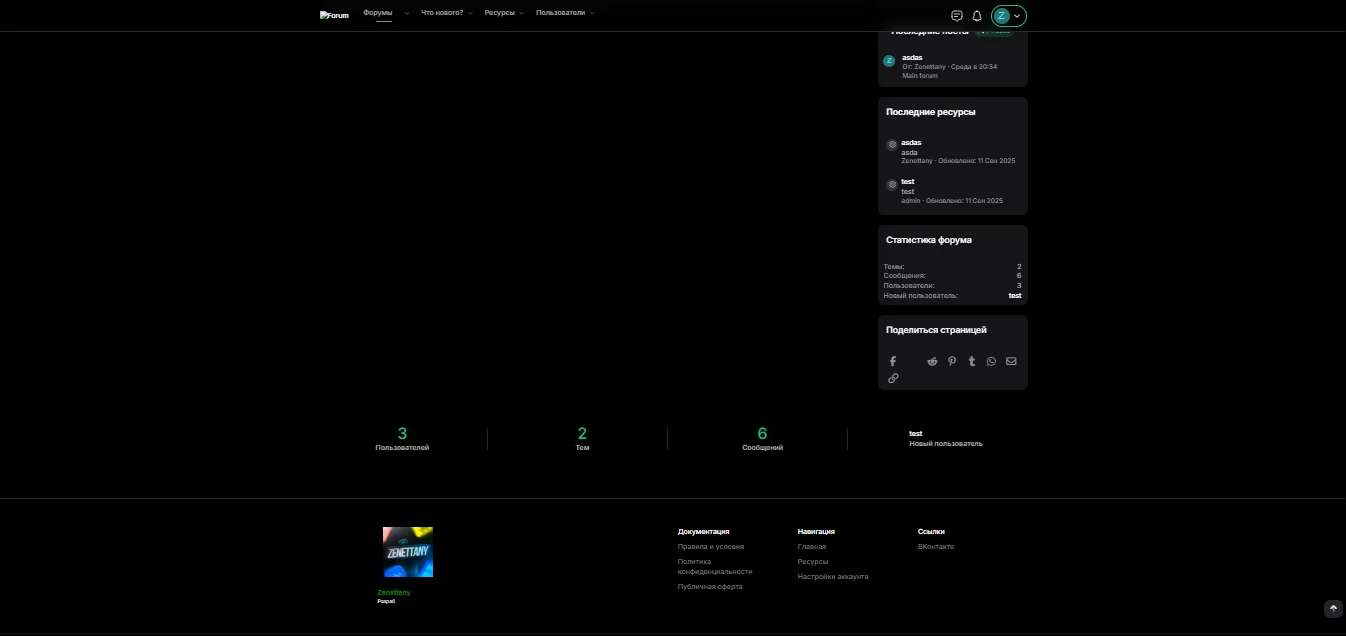Screen dimensions: 1346x636
Task: Share page on Tumblr
Action: 972,361
